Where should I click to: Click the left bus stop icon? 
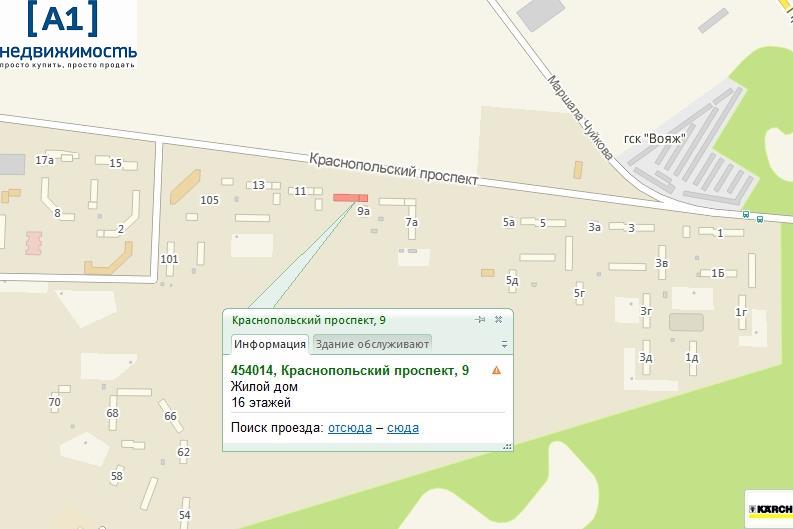tap(746, 214)
